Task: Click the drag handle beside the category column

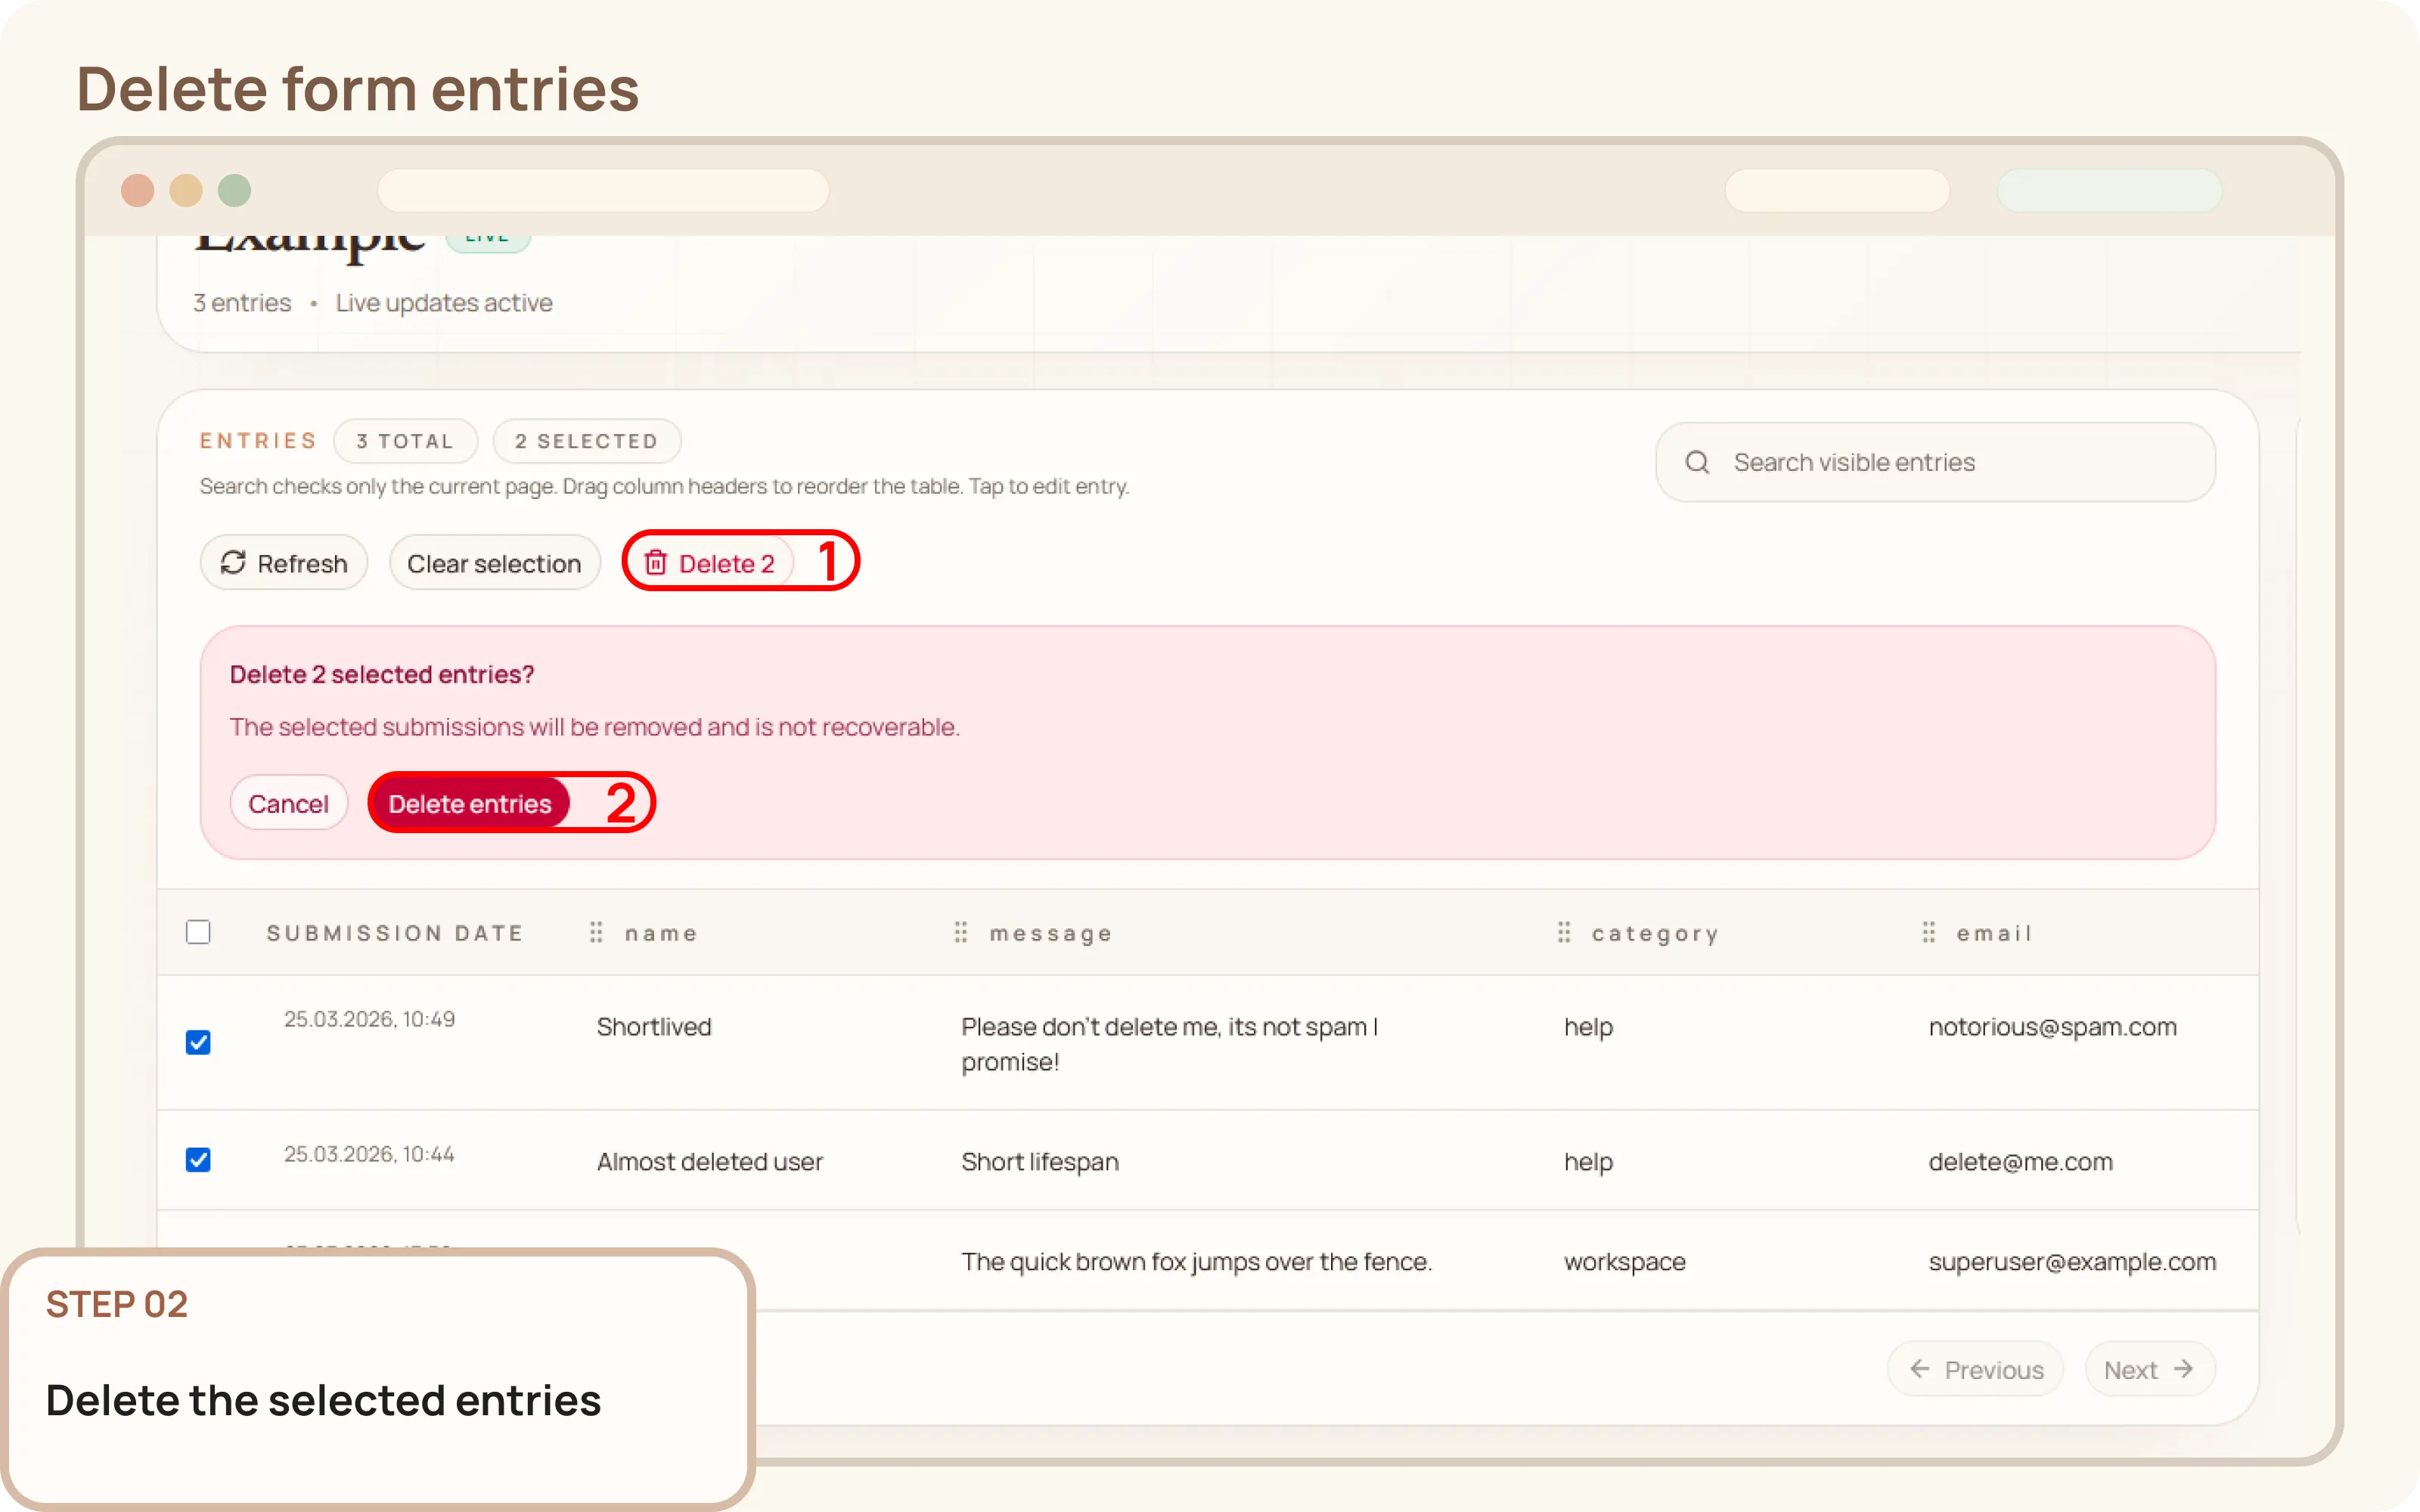Action: coord(1566,932)
